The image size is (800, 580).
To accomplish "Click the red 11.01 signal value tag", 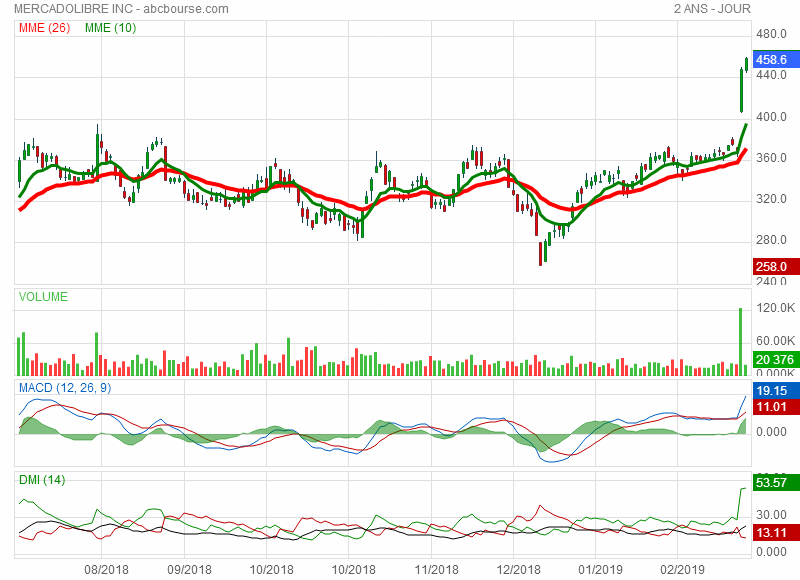I will pos(776,407).
